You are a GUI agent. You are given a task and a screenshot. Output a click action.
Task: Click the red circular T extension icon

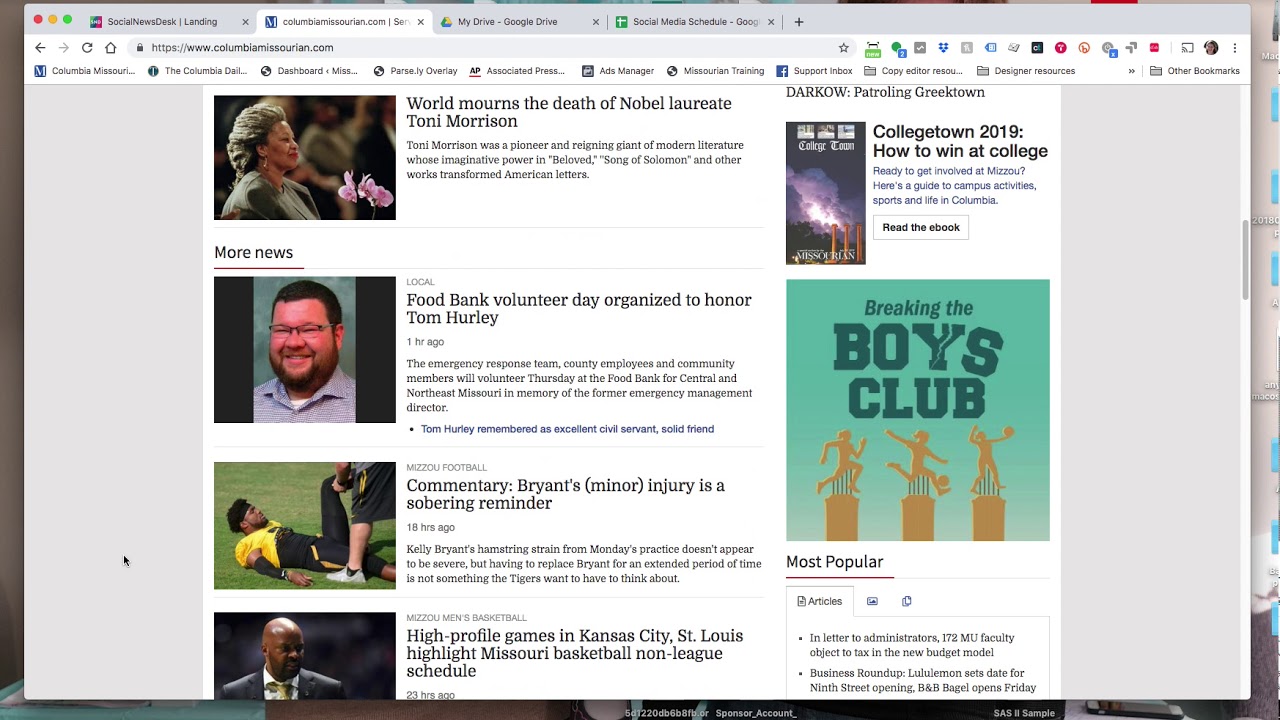(x=1060, y=47)
